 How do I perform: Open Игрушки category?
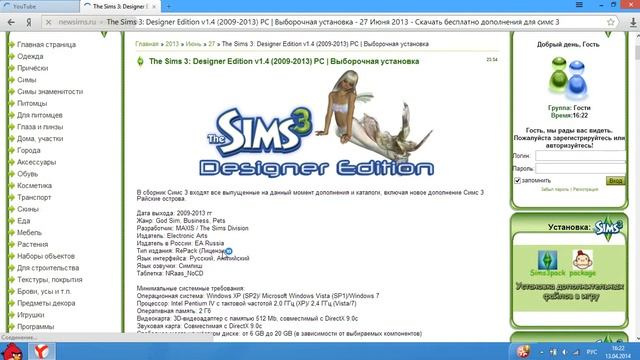[x=31, y=315]
